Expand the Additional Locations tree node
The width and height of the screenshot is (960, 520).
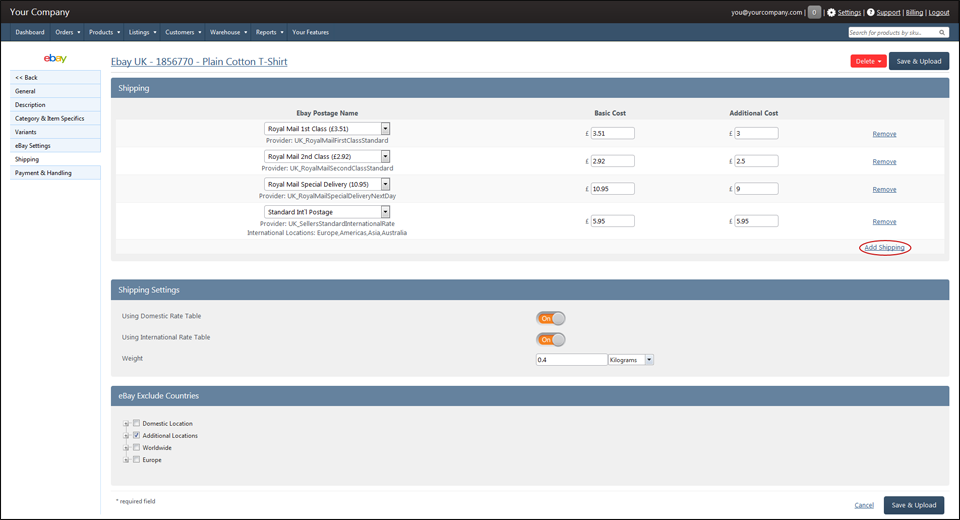126,435
